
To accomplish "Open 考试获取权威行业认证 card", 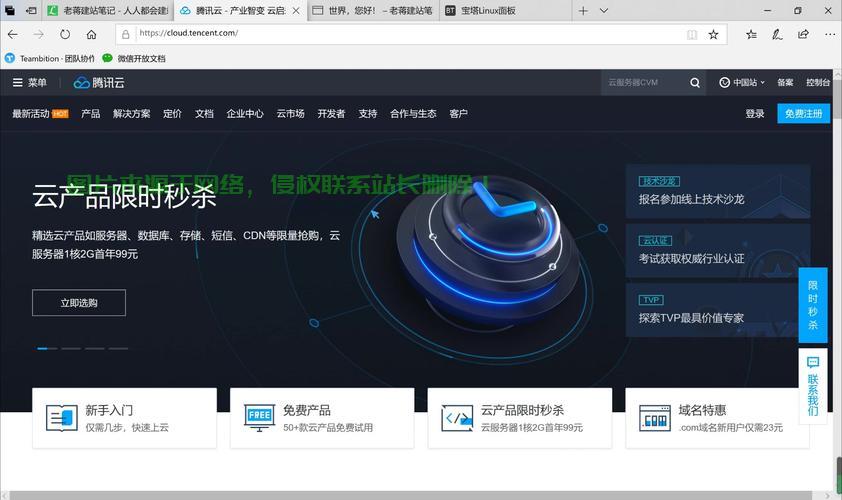I will tap(718, 250).
